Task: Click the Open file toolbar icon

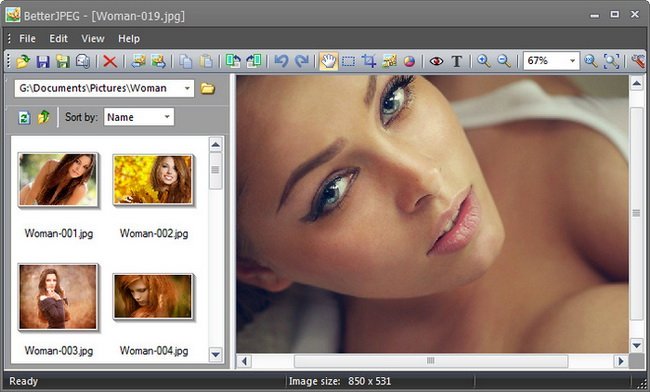Action: [x=23, y=61]
